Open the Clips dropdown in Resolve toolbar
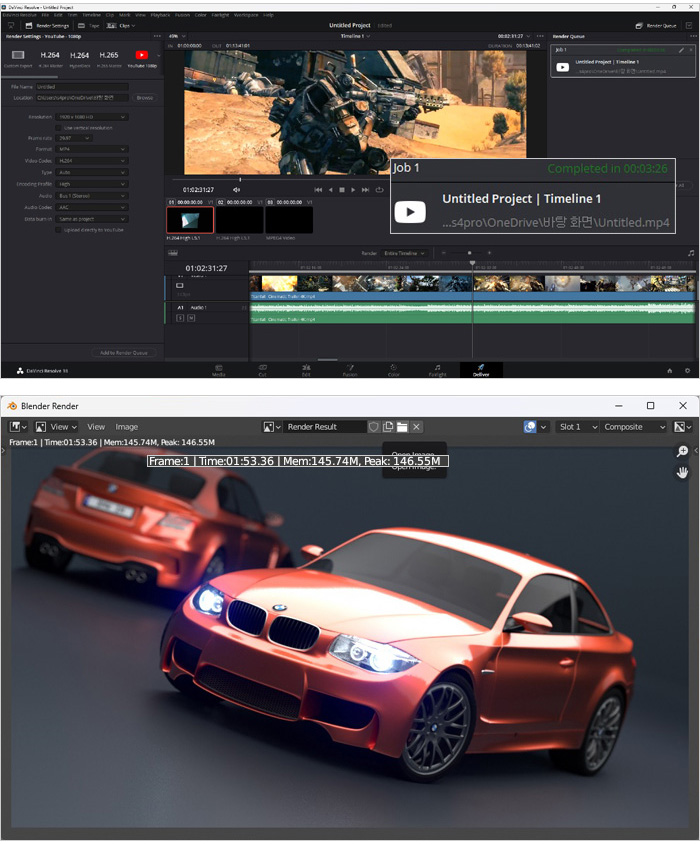Viewport: 700px width, 844px height. [x=121, y=25]
